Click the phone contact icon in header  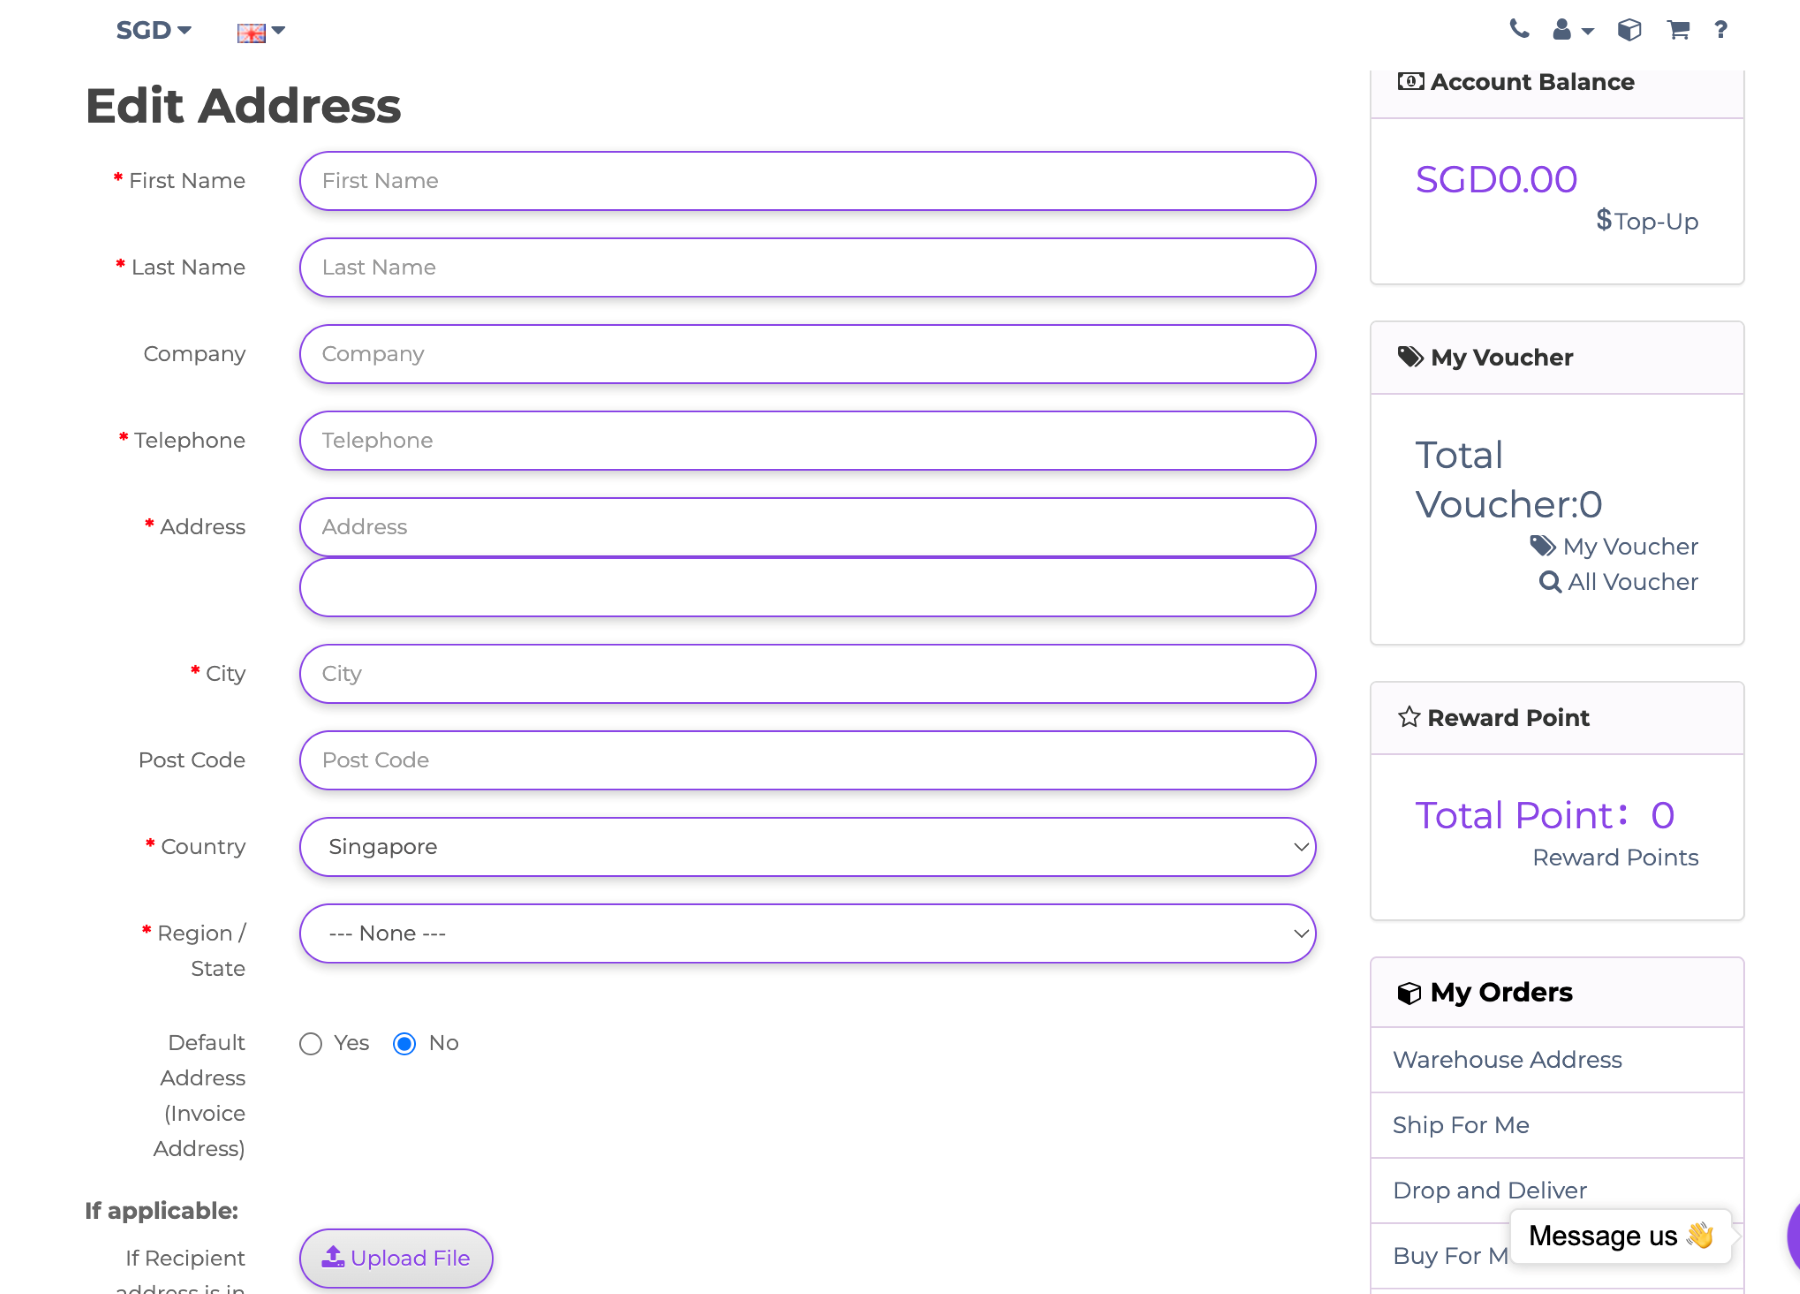point(1519,30)
